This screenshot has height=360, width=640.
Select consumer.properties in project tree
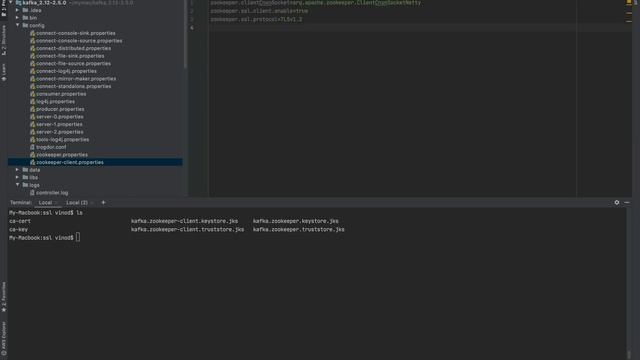tap(61, 94)
